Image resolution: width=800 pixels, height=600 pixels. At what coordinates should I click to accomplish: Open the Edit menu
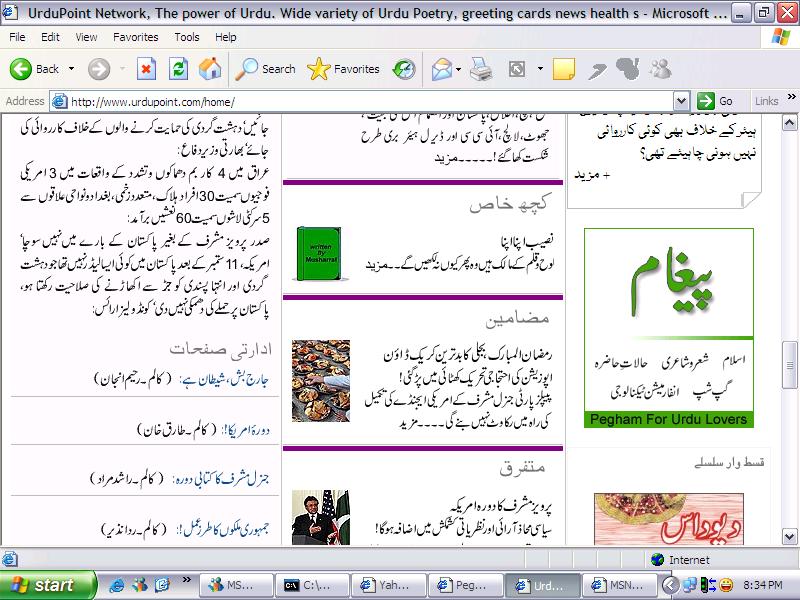[50, 37]
